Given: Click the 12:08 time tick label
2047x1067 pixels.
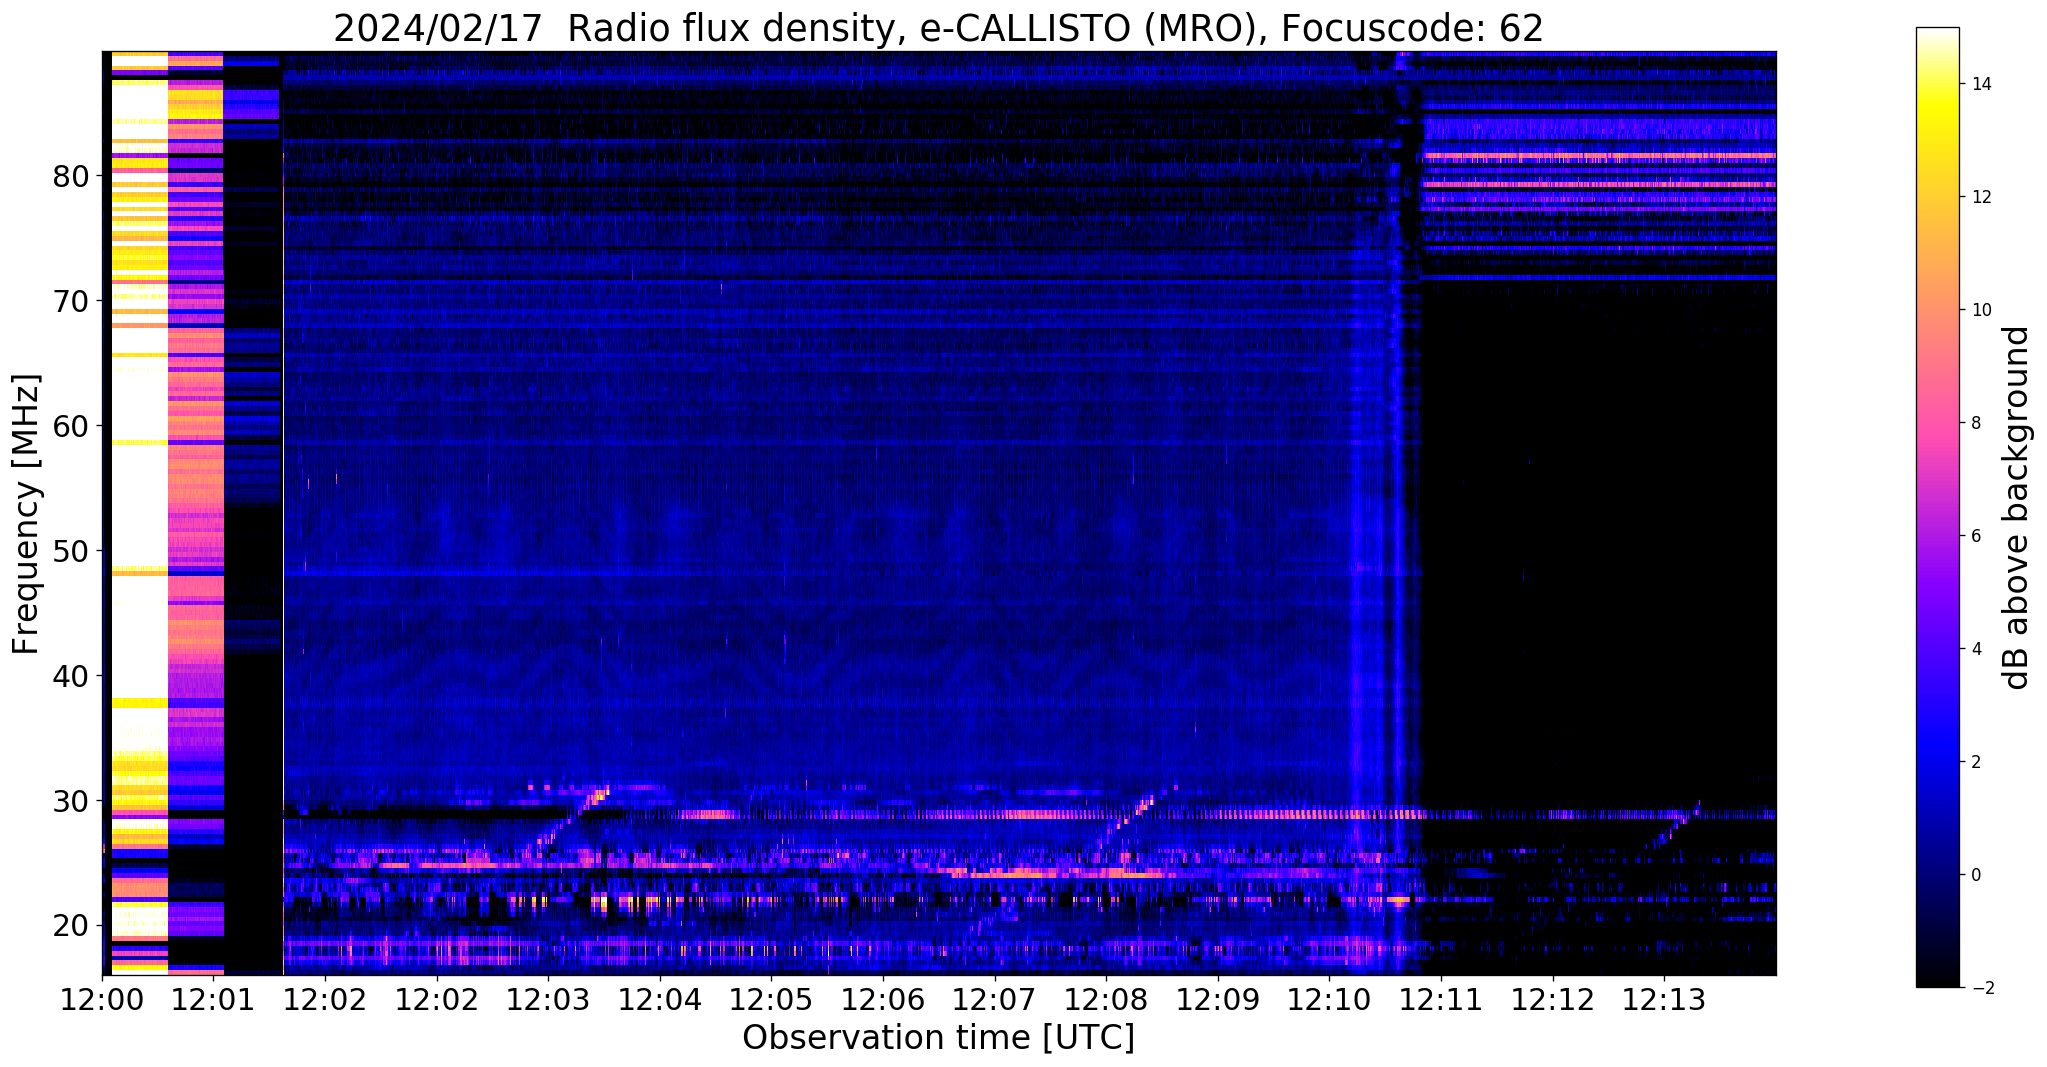Looking at the screenshot, I should click(x=1106, y=999).
